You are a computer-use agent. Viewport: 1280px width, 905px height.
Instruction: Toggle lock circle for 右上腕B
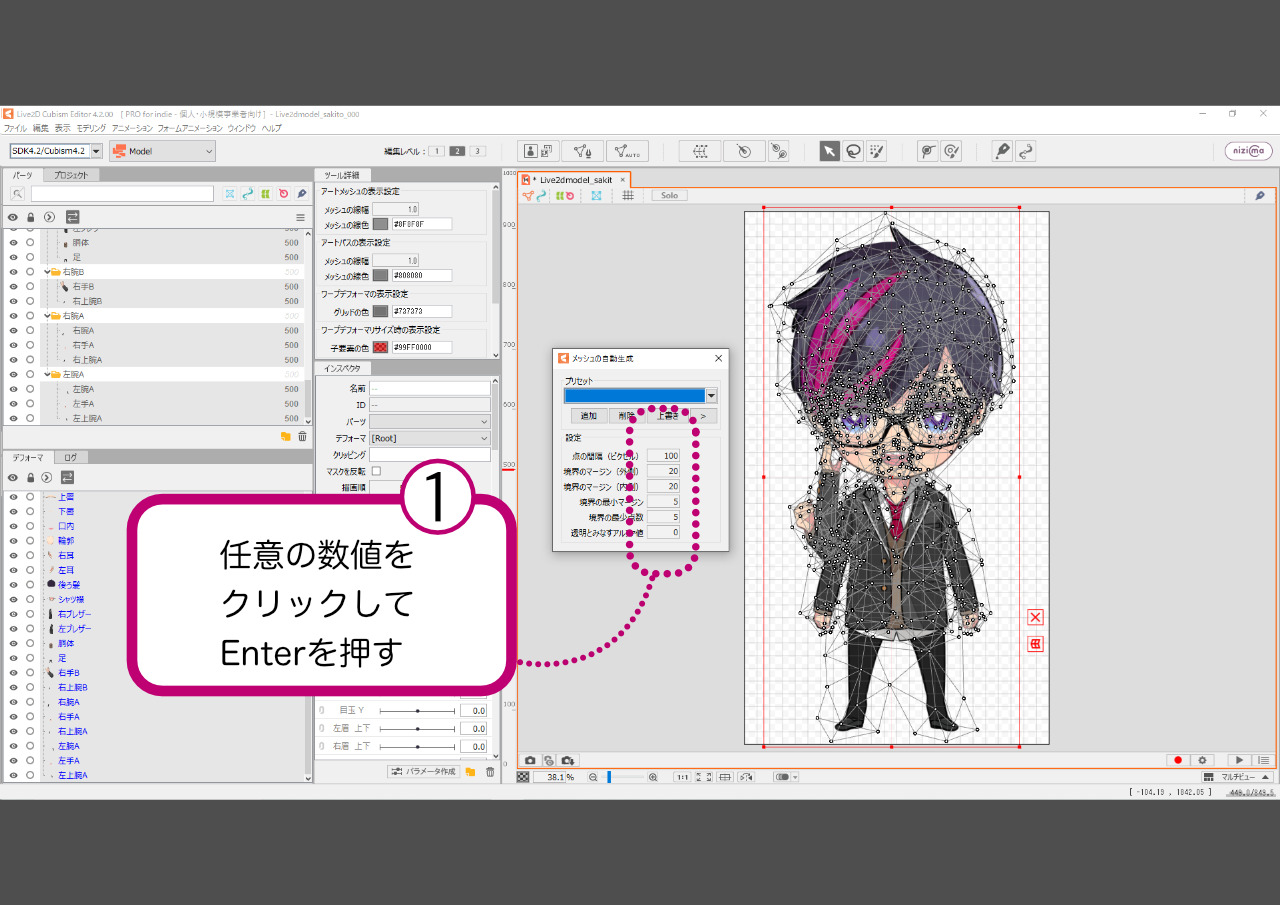pos(30,300)
